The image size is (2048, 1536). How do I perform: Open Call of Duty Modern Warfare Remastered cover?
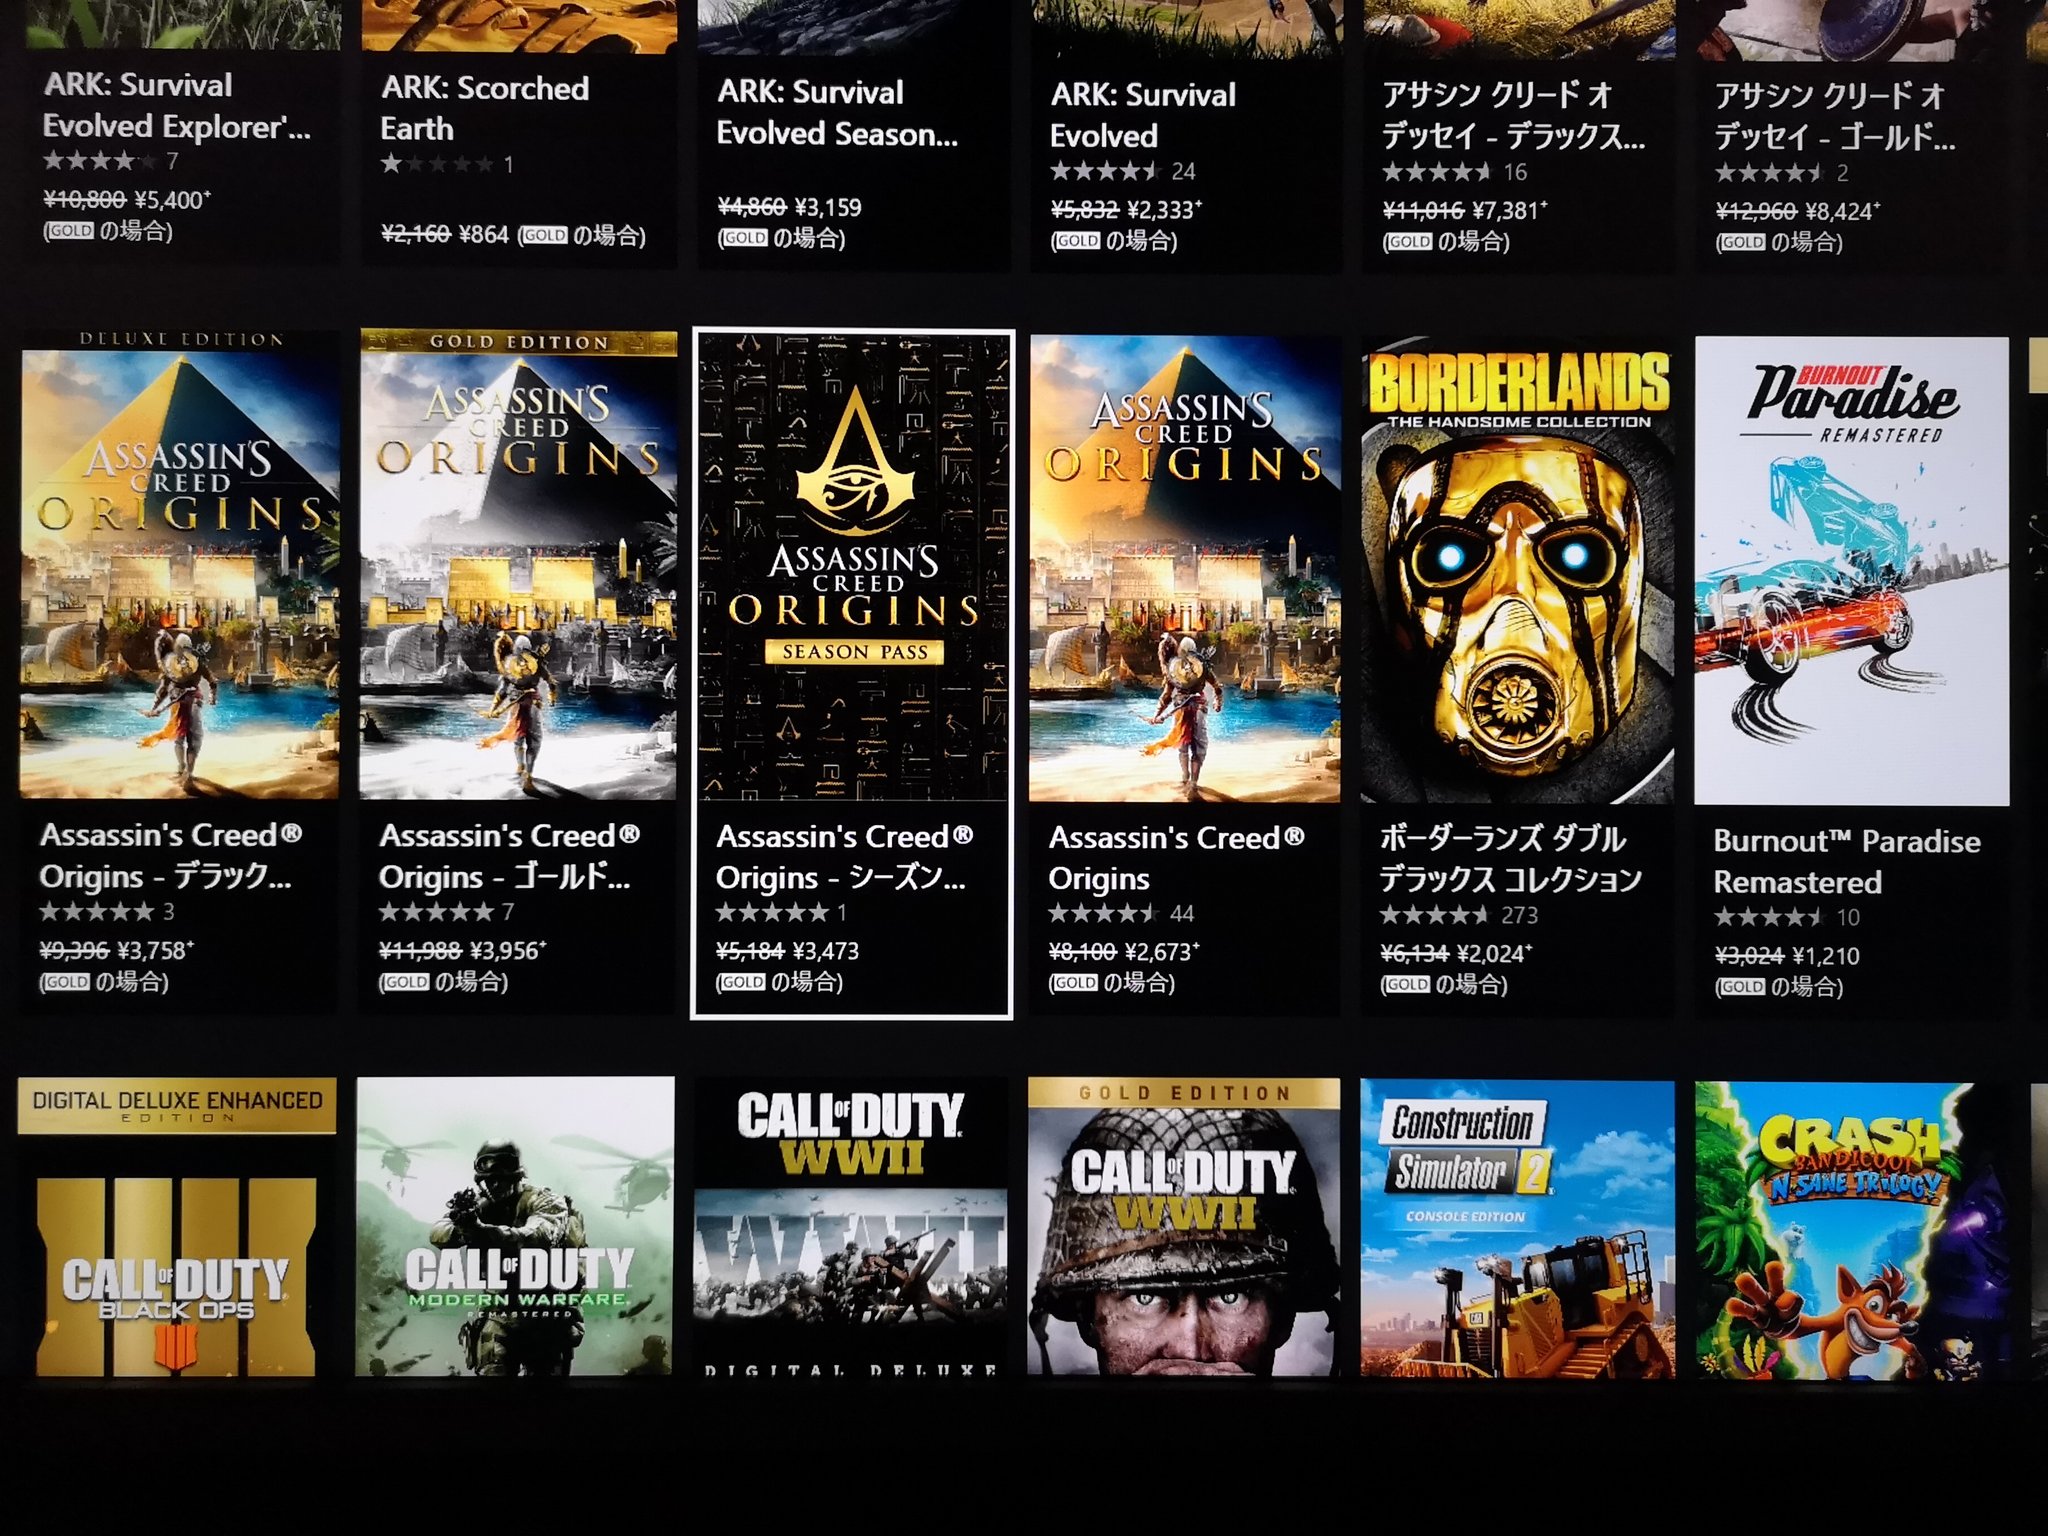[515, 1226]
